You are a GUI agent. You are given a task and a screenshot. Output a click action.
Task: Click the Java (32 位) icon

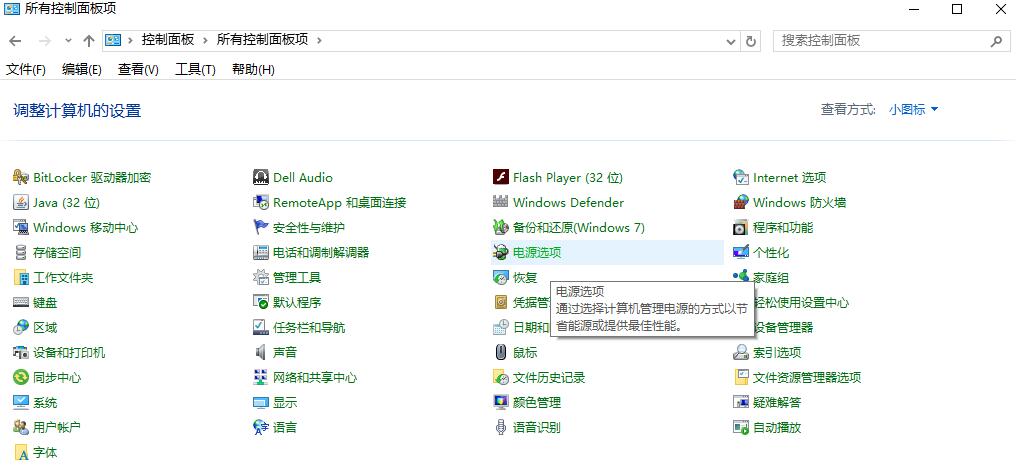tap(21, 202)
